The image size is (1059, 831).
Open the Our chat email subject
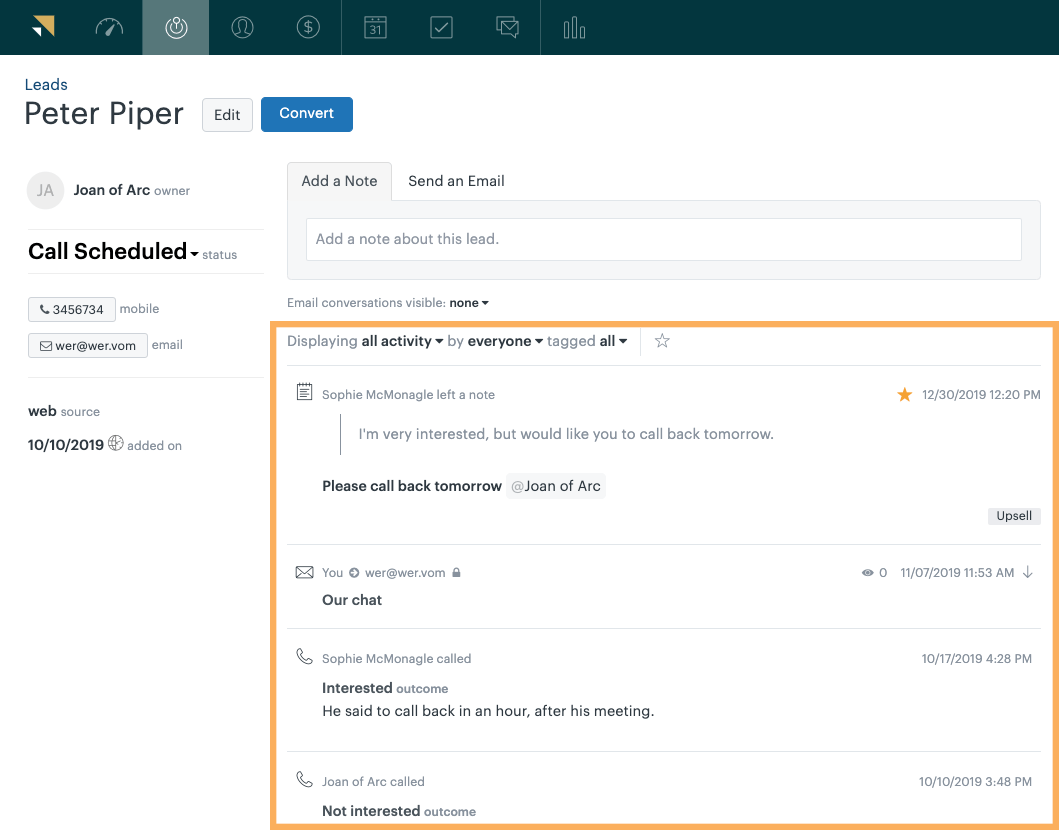coord(352,600)
